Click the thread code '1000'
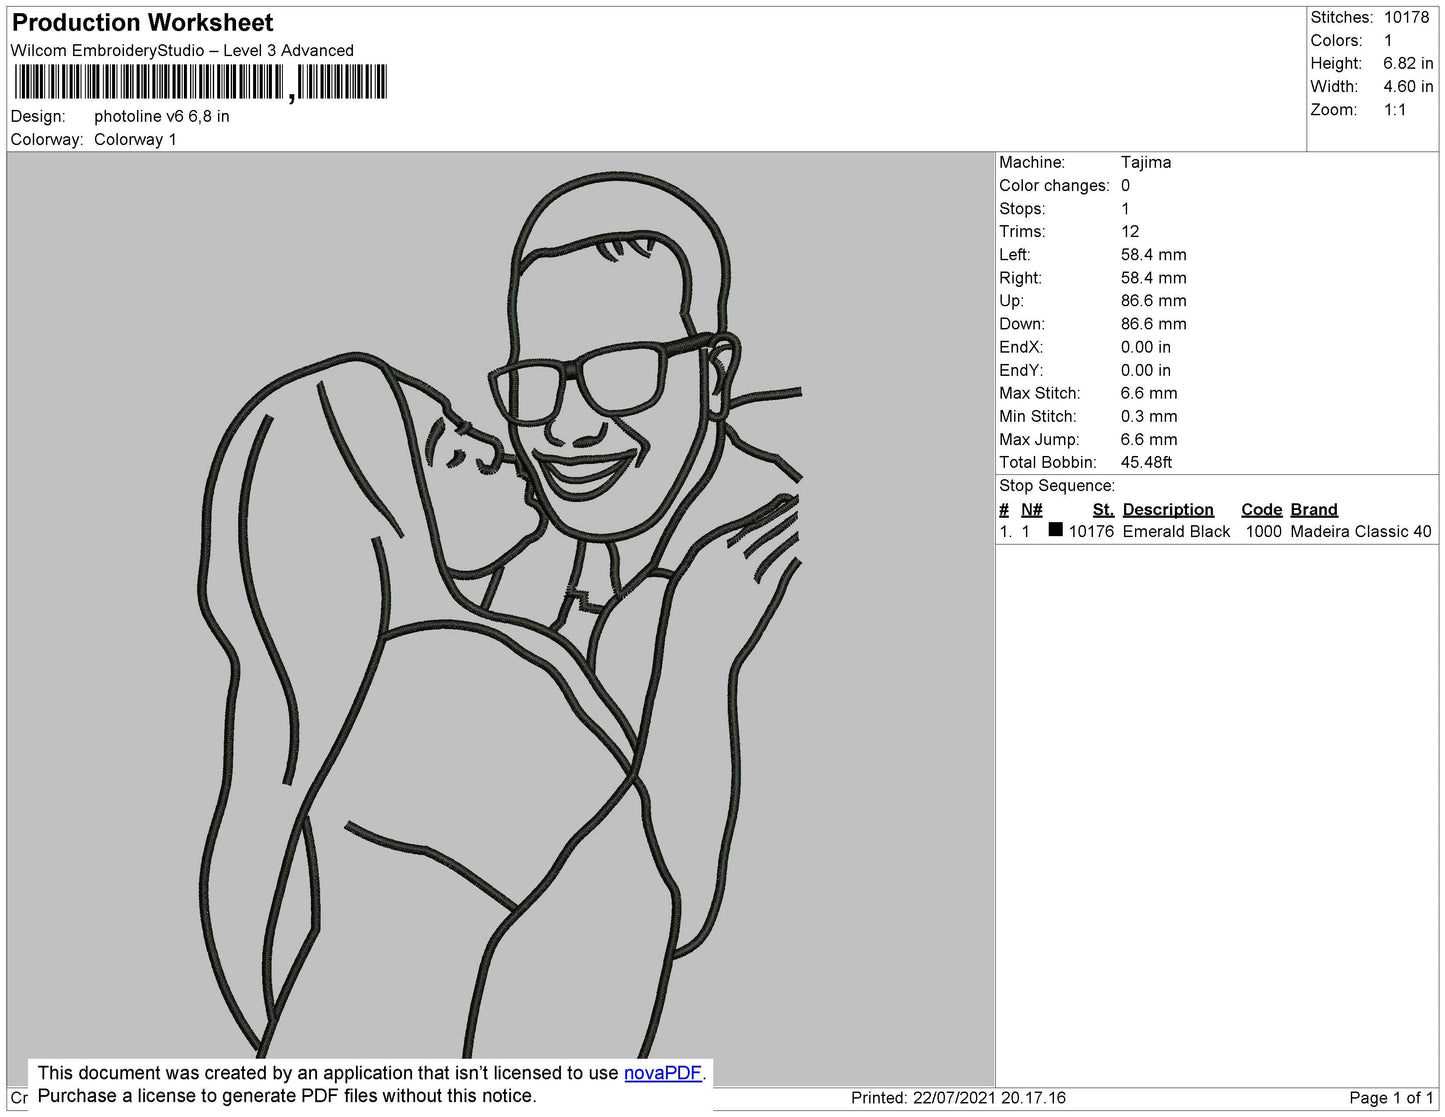This screenshot has width=1445, height=1117. [1264, 532]
